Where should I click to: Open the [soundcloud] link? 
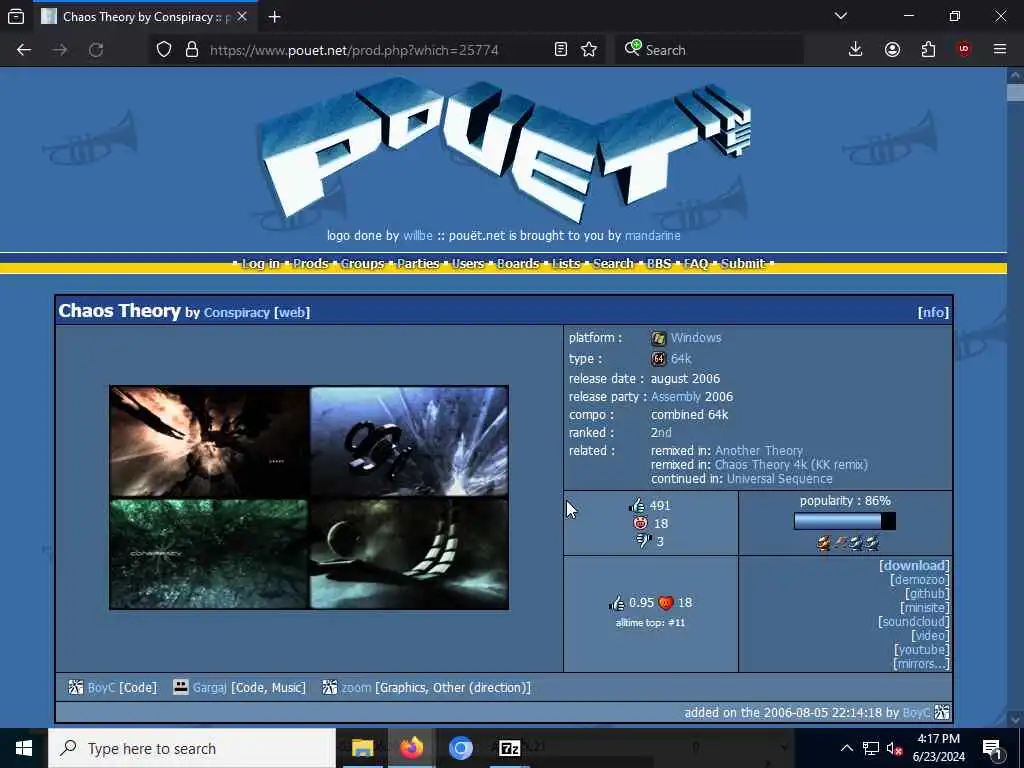(x=914, y=622)
